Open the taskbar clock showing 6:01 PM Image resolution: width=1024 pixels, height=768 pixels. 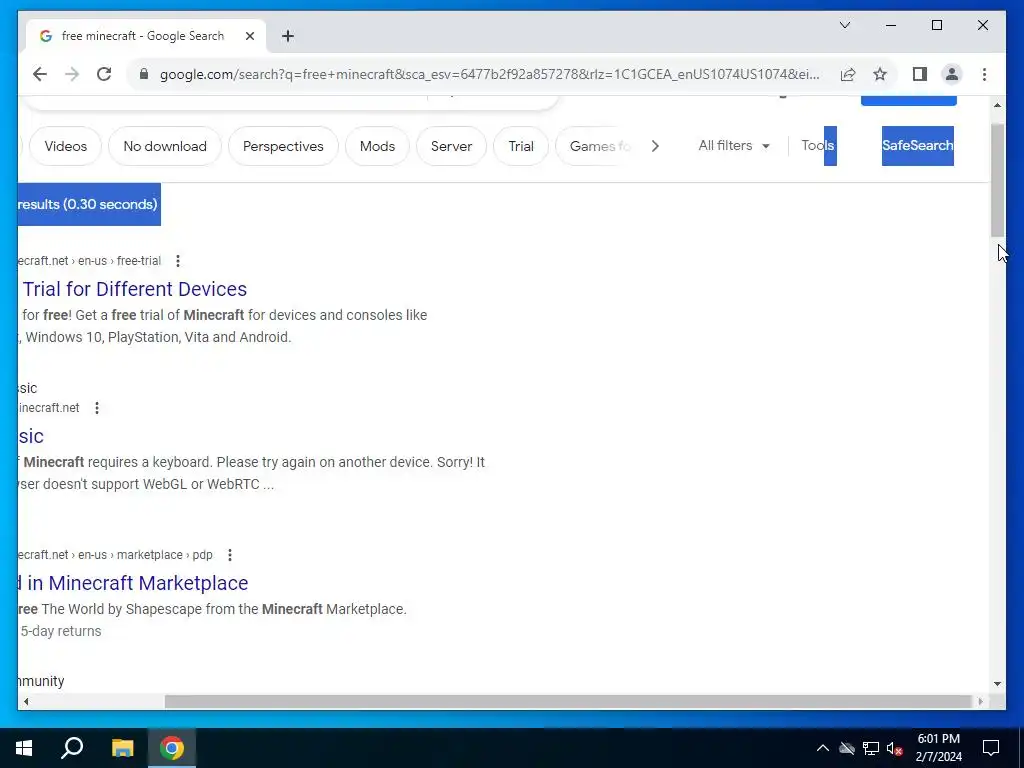[x=938, y=748]
